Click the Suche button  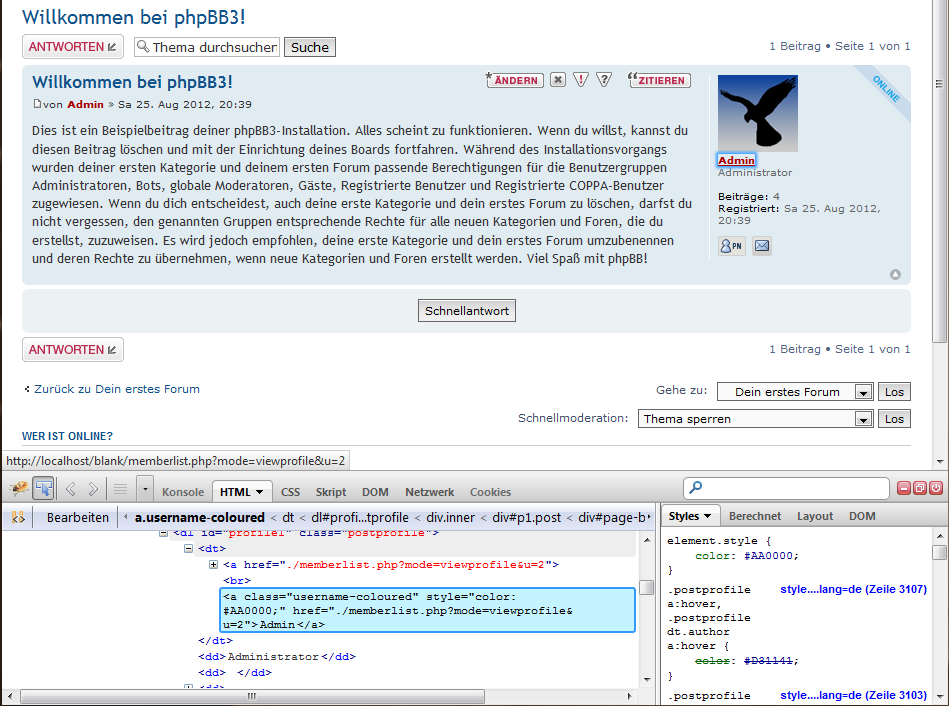[x=310, y=47]
